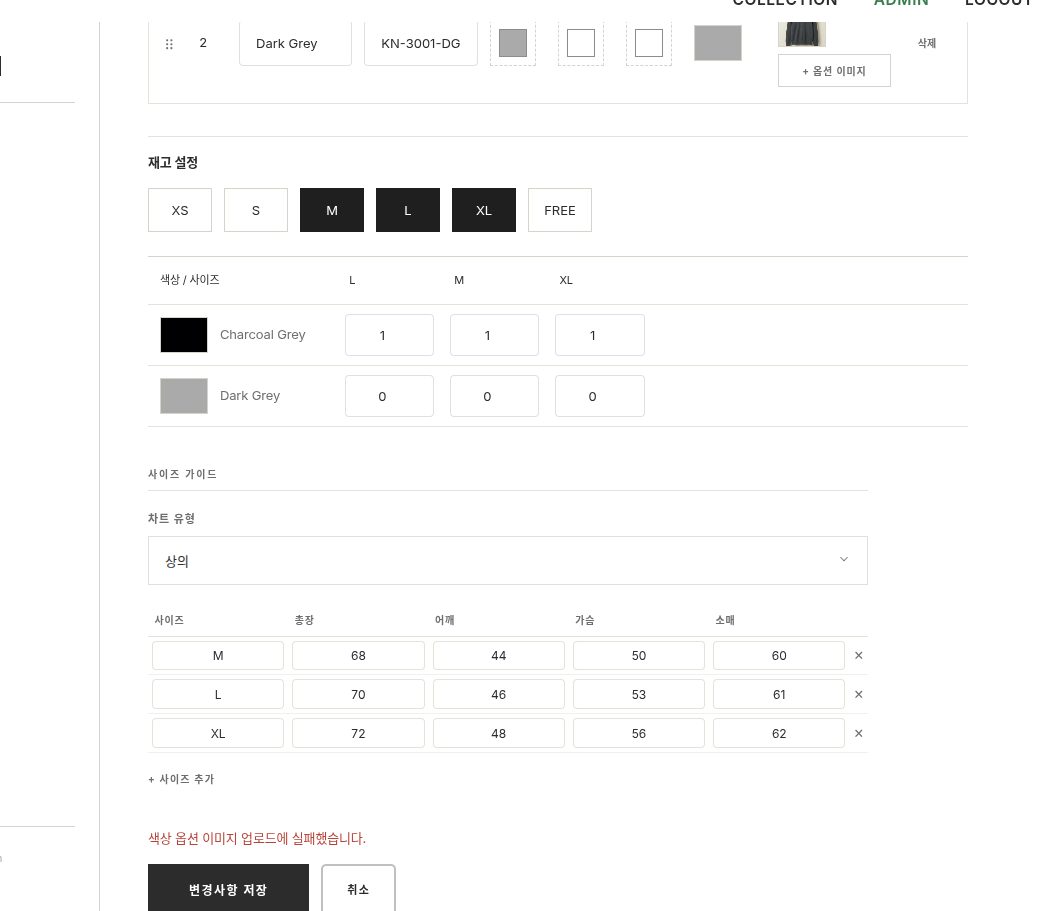Open the large grey color preview

(717, 43)
